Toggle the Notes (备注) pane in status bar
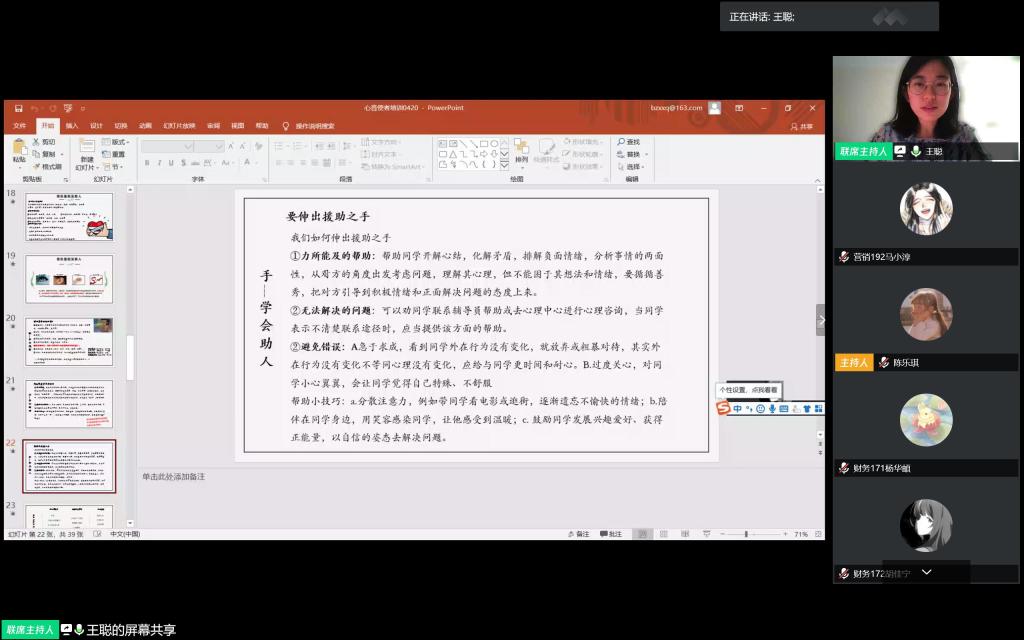 [578, 534]
